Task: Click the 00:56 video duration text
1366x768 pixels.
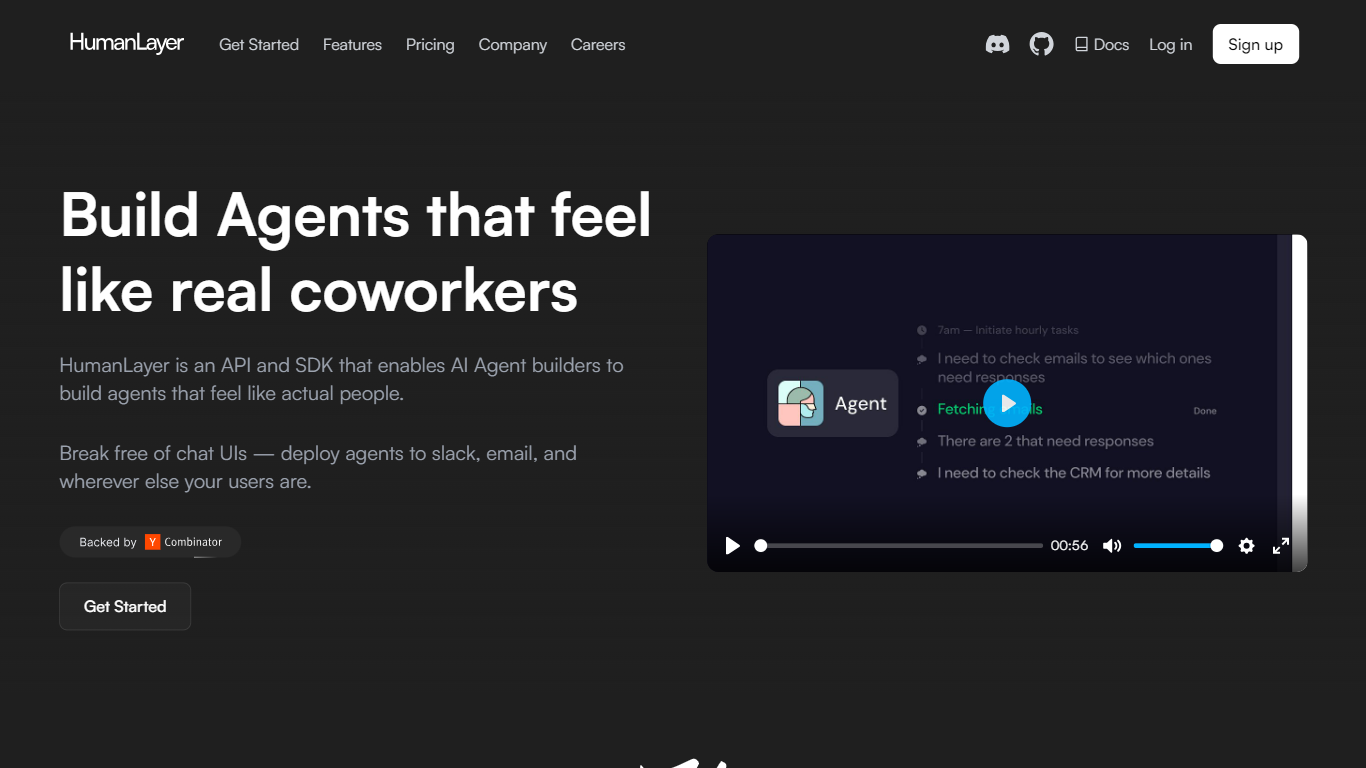Action: tap(1069, 546)
